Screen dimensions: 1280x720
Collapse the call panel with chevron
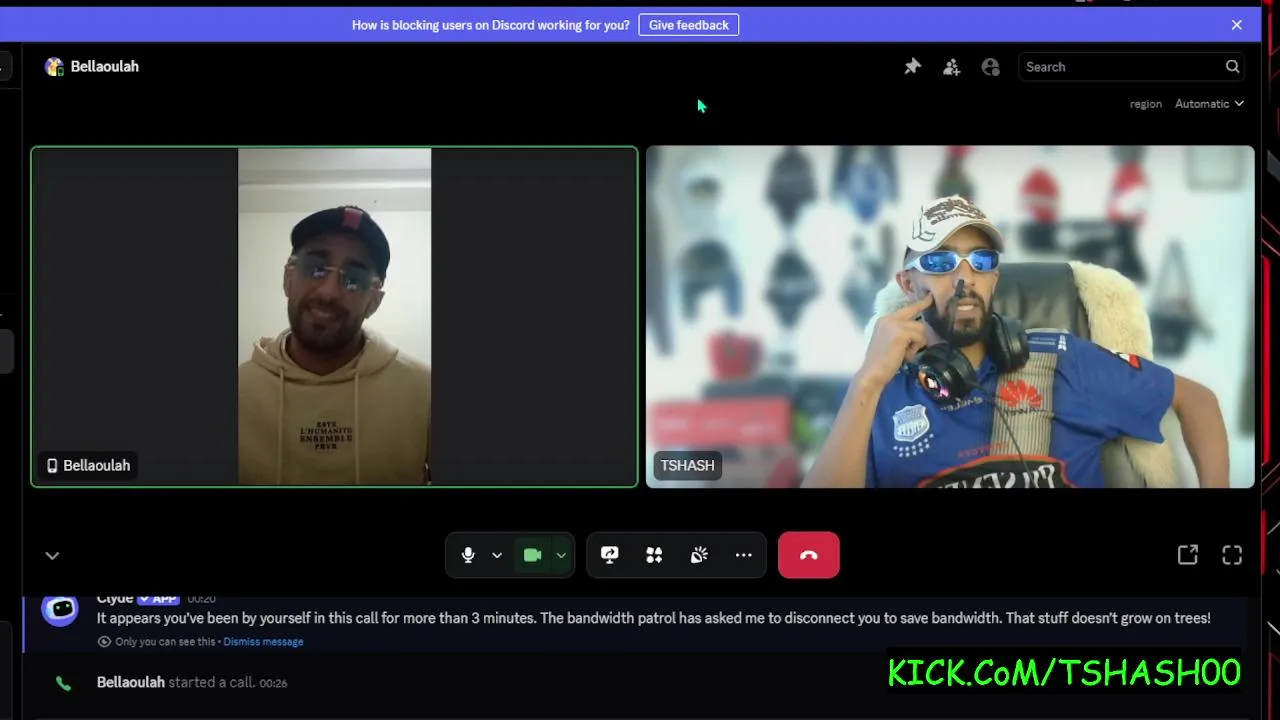click(52, 556)
